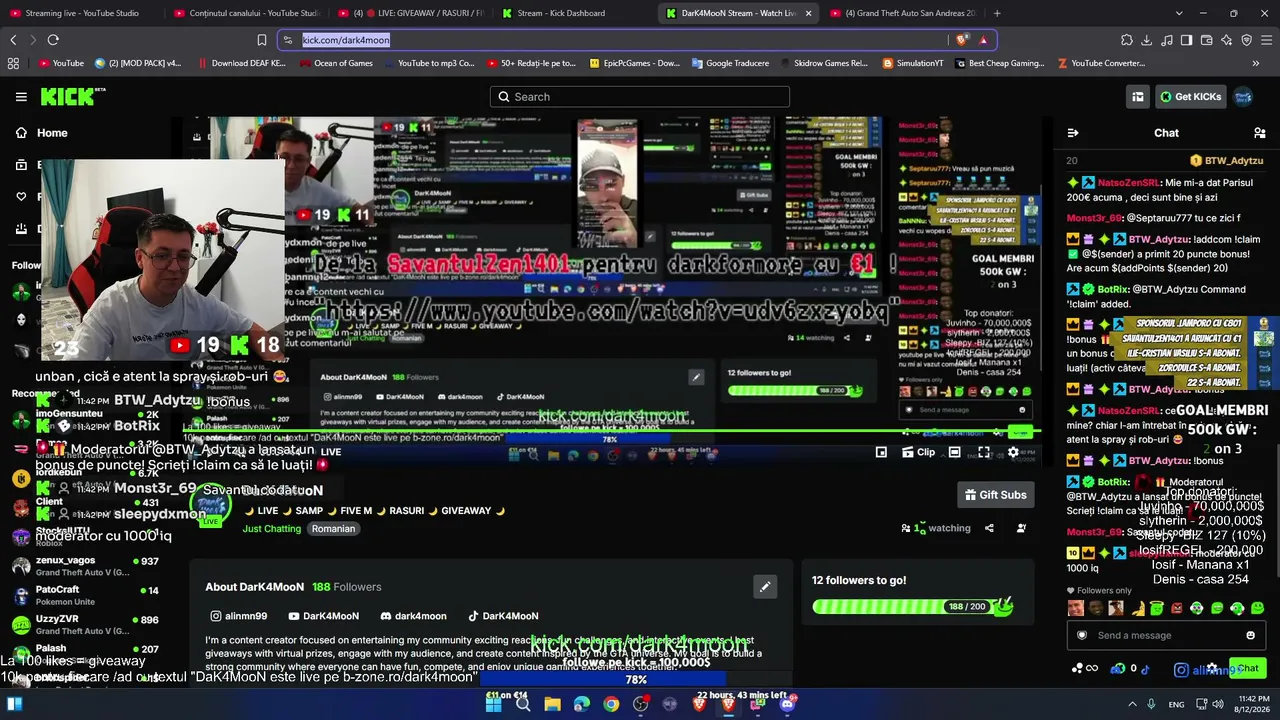Open the site settings icon in the address bar
Viewport: 1280px width, 720px height.
[x=288, y=40]
